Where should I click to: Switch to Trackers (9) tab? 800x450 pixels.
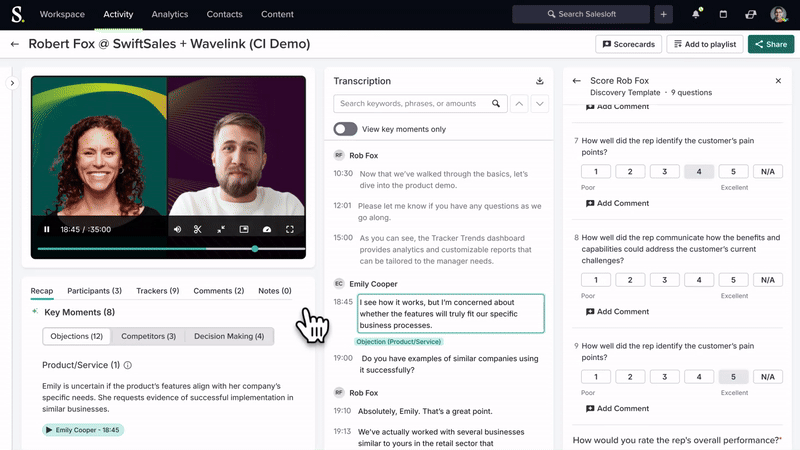(158, 291)
